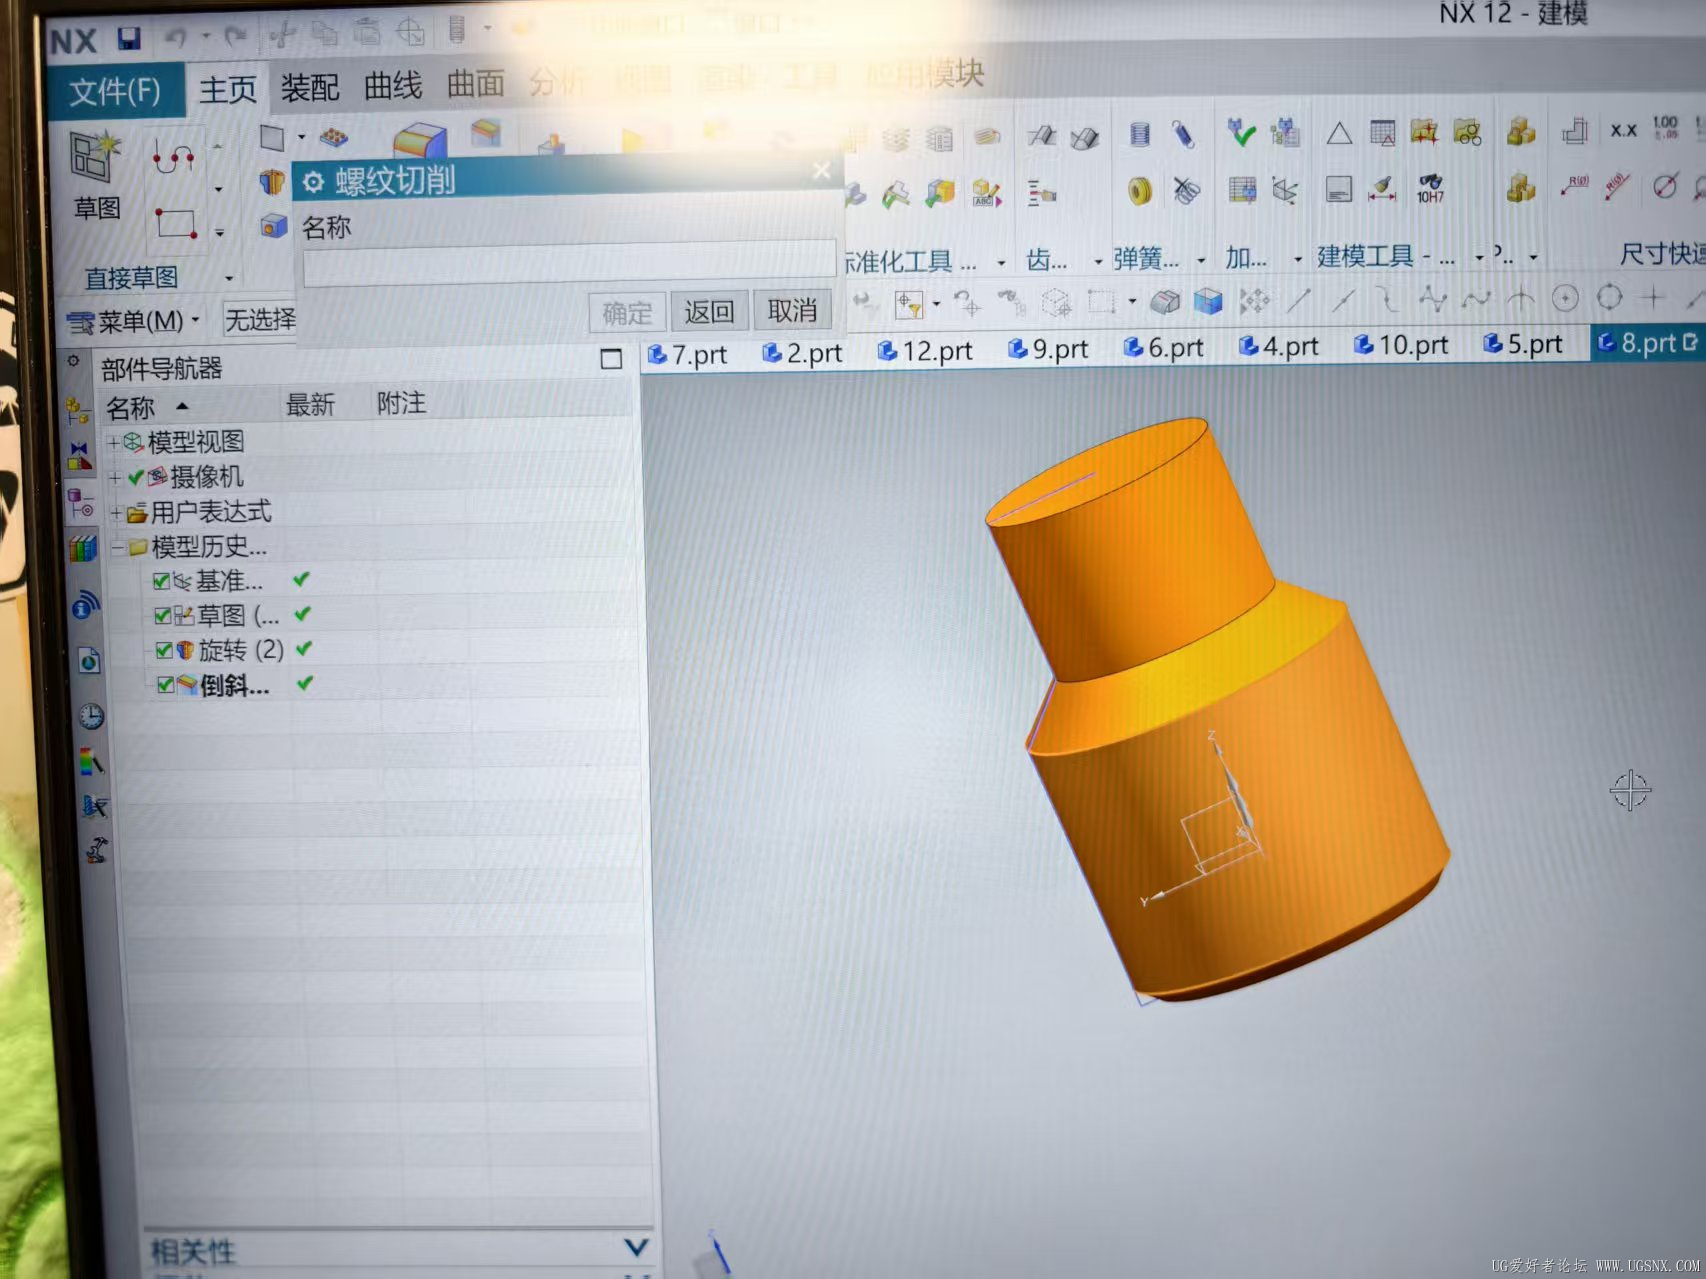Click the 返回 button in dialog

tap(709, 312)
